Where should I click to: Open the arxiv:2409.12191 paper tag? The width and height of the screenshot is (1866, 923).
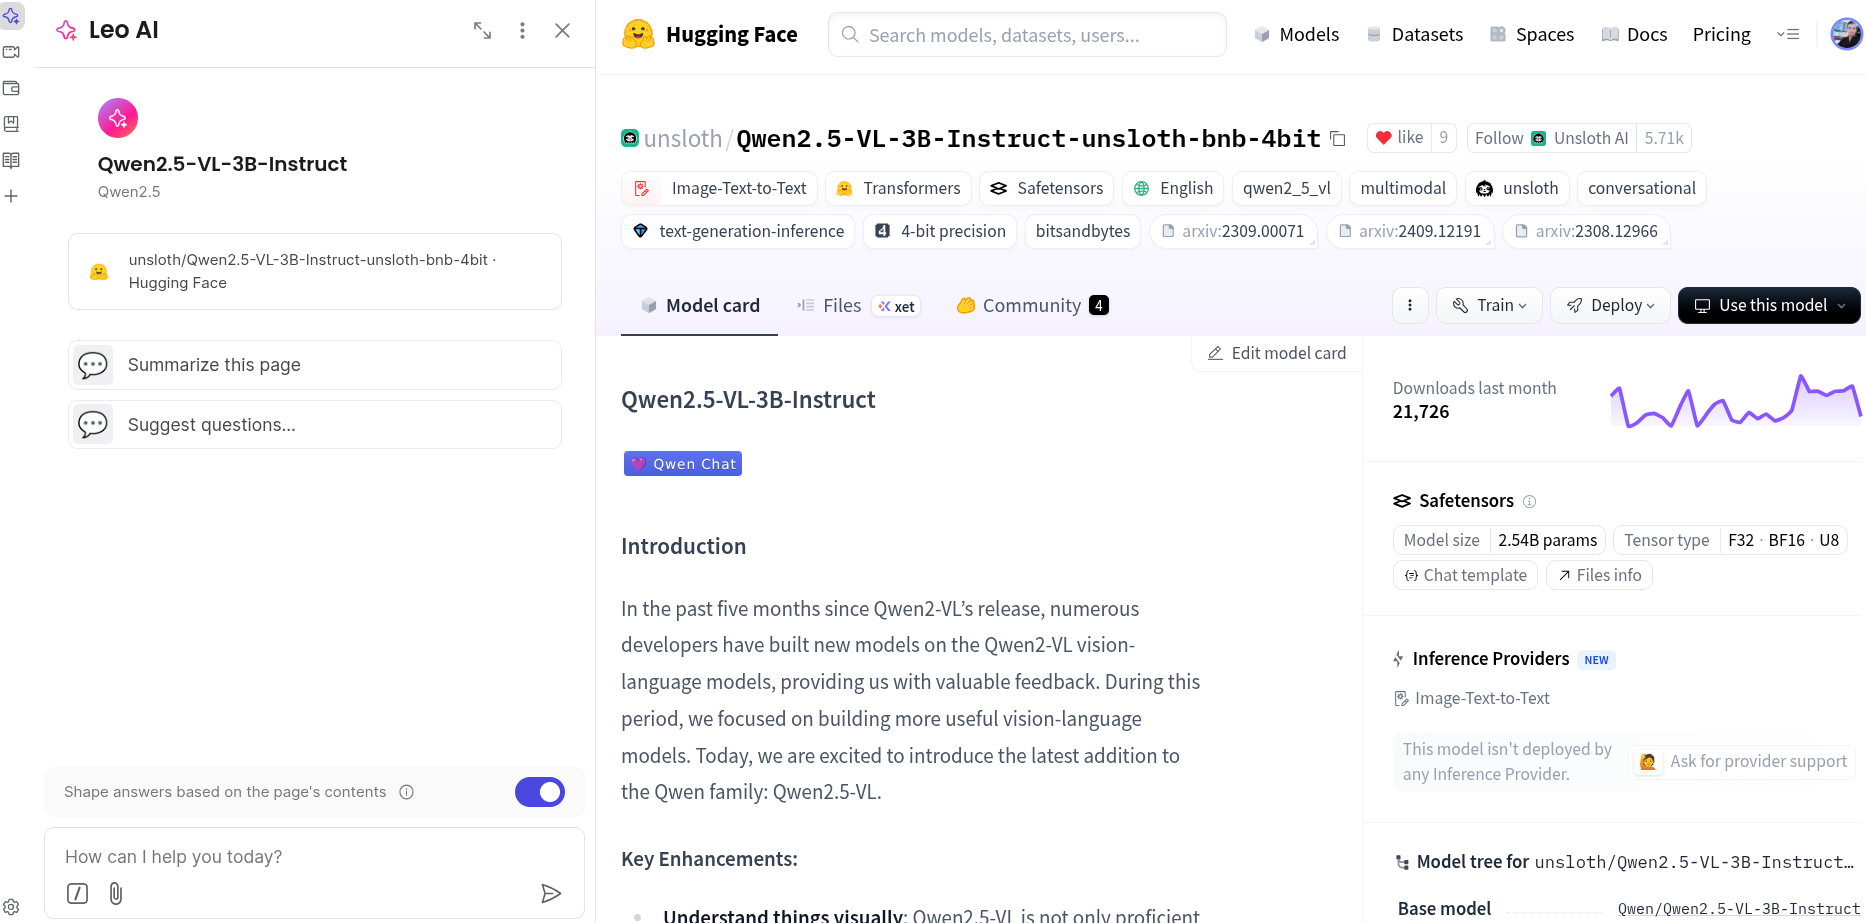pyautogui.click(x=1409, y=231)
